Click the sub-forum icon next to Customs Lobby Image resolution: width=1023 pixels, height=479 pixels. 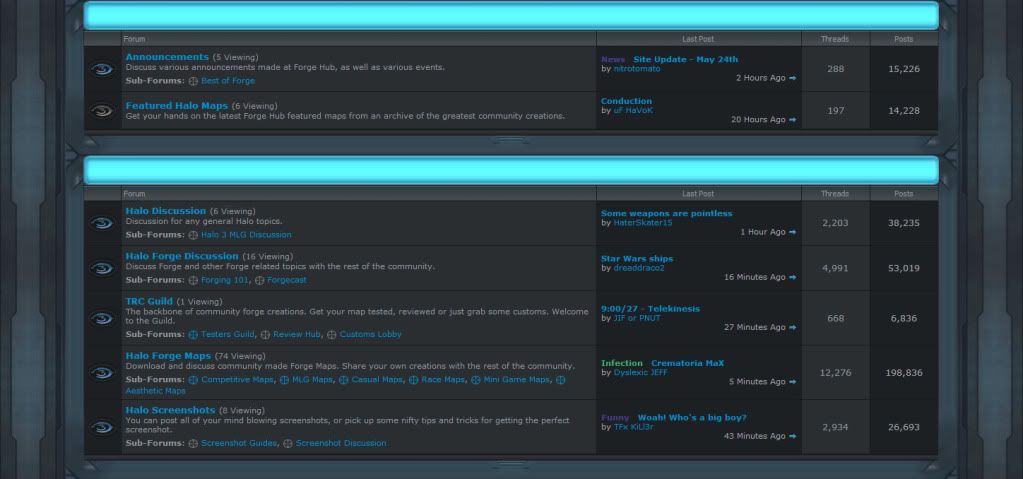click(331, 335)
